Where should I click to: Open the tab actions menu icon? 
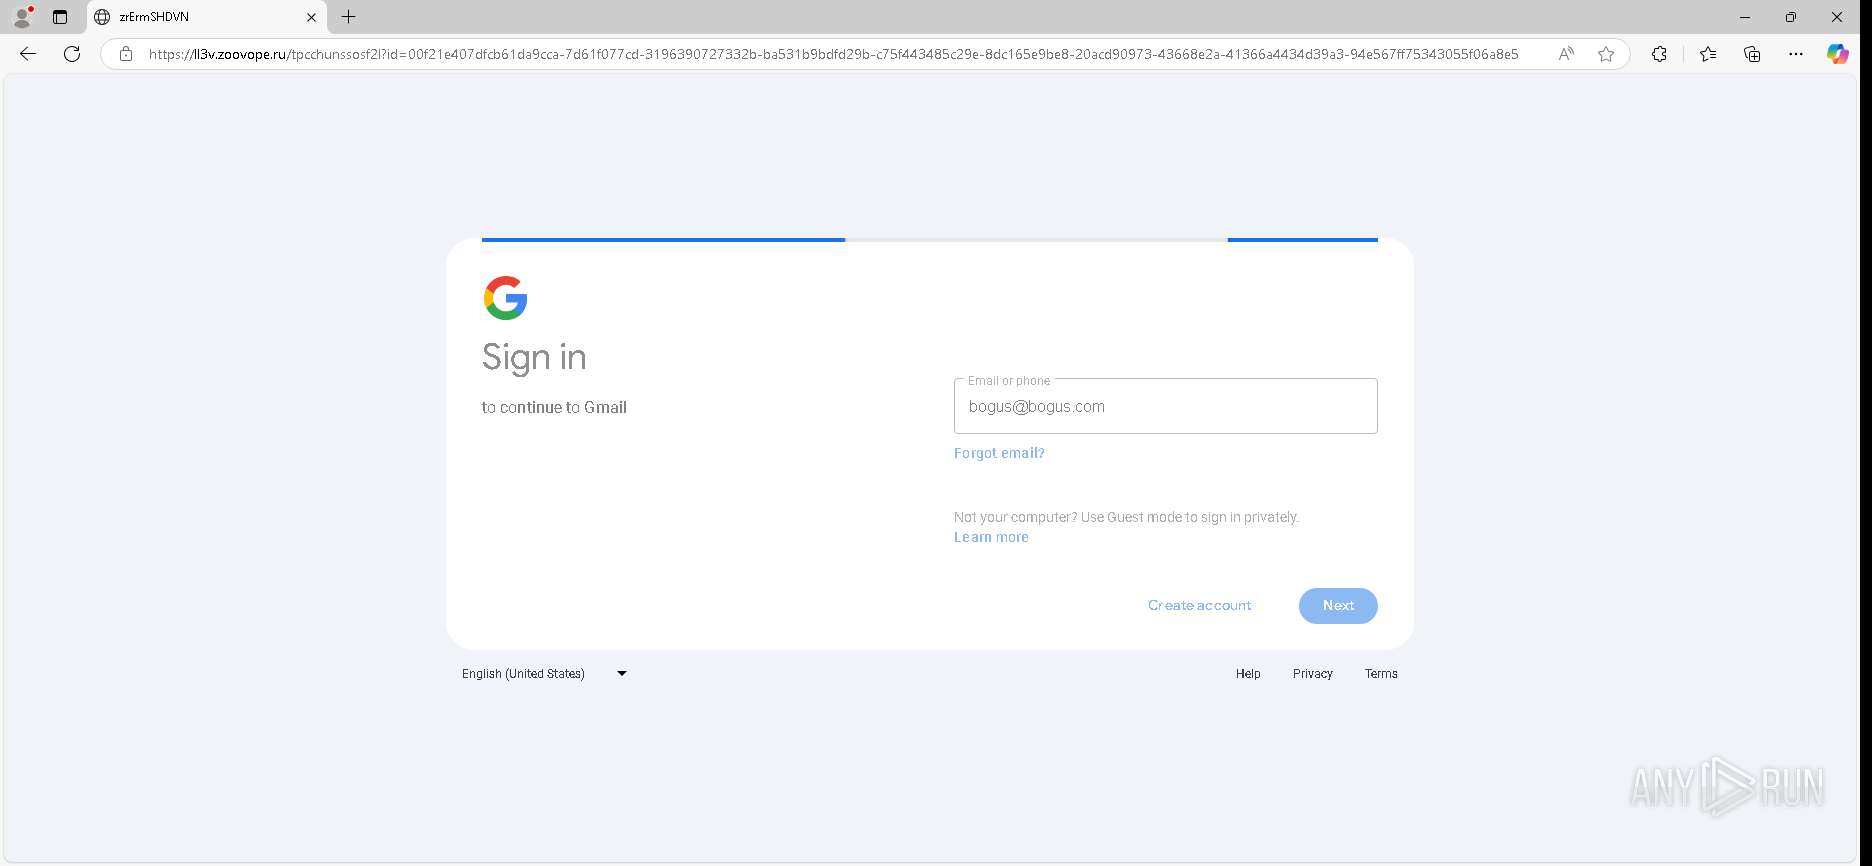point(60,17)
